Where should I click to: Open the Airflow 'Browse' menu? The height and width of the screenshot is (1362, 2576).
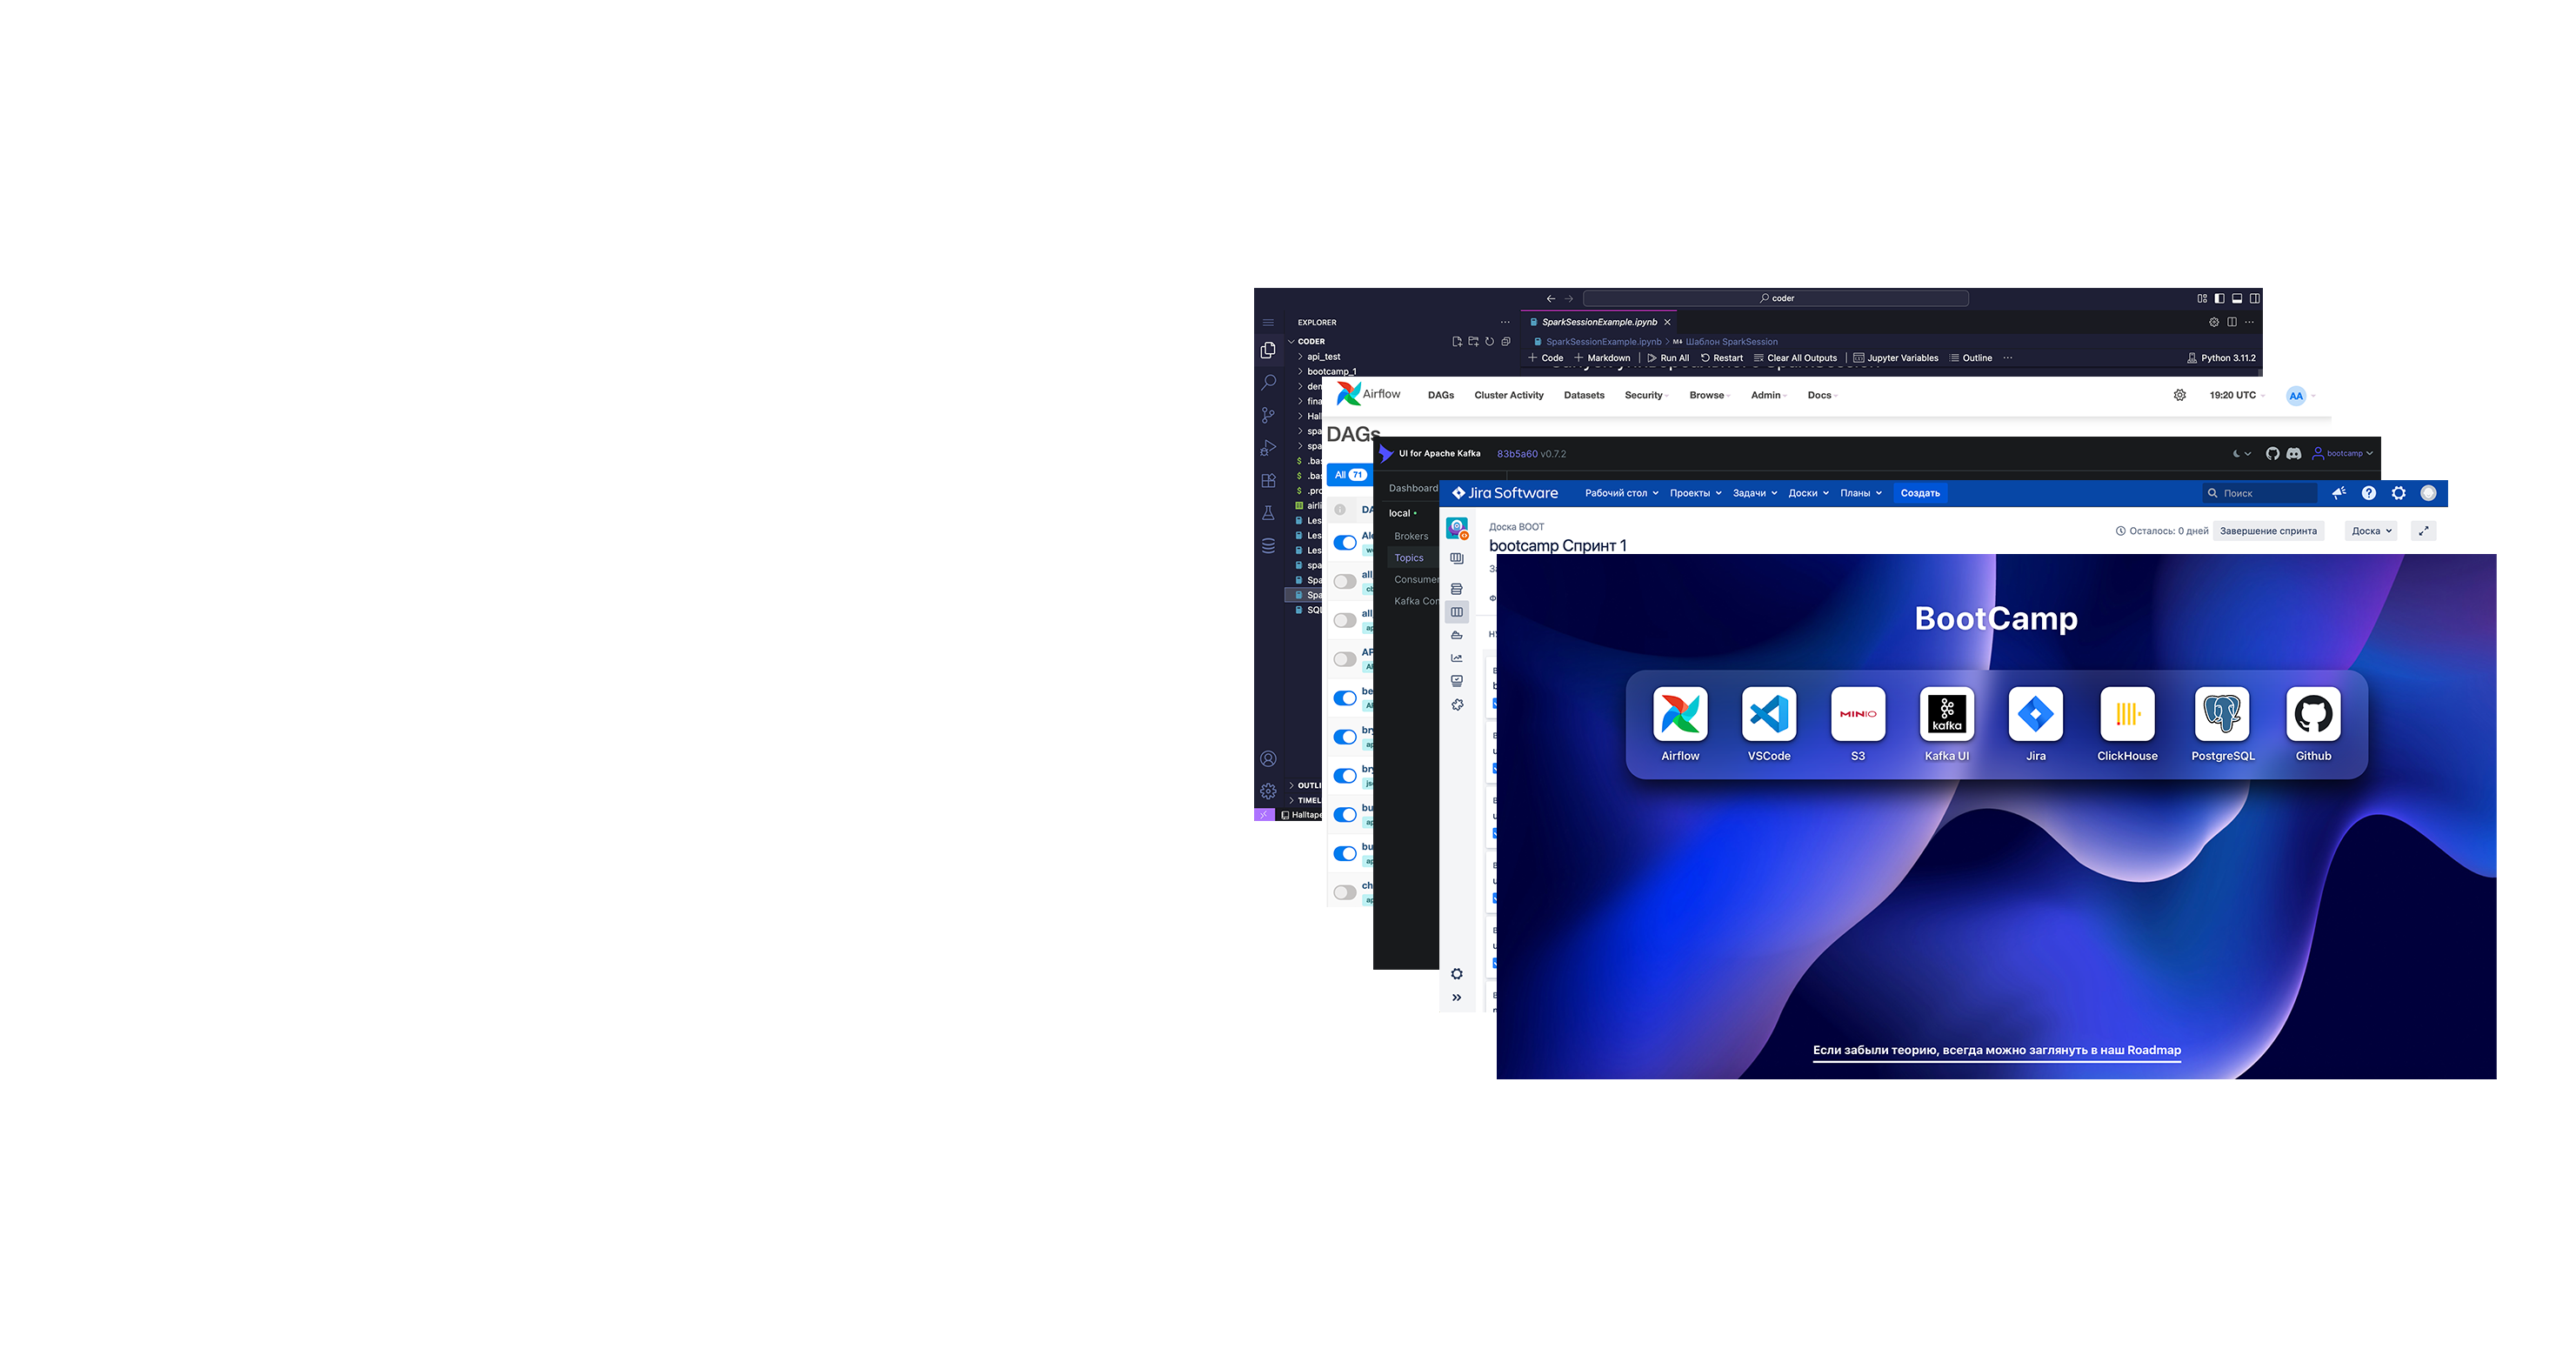[x=1709, y=395]
